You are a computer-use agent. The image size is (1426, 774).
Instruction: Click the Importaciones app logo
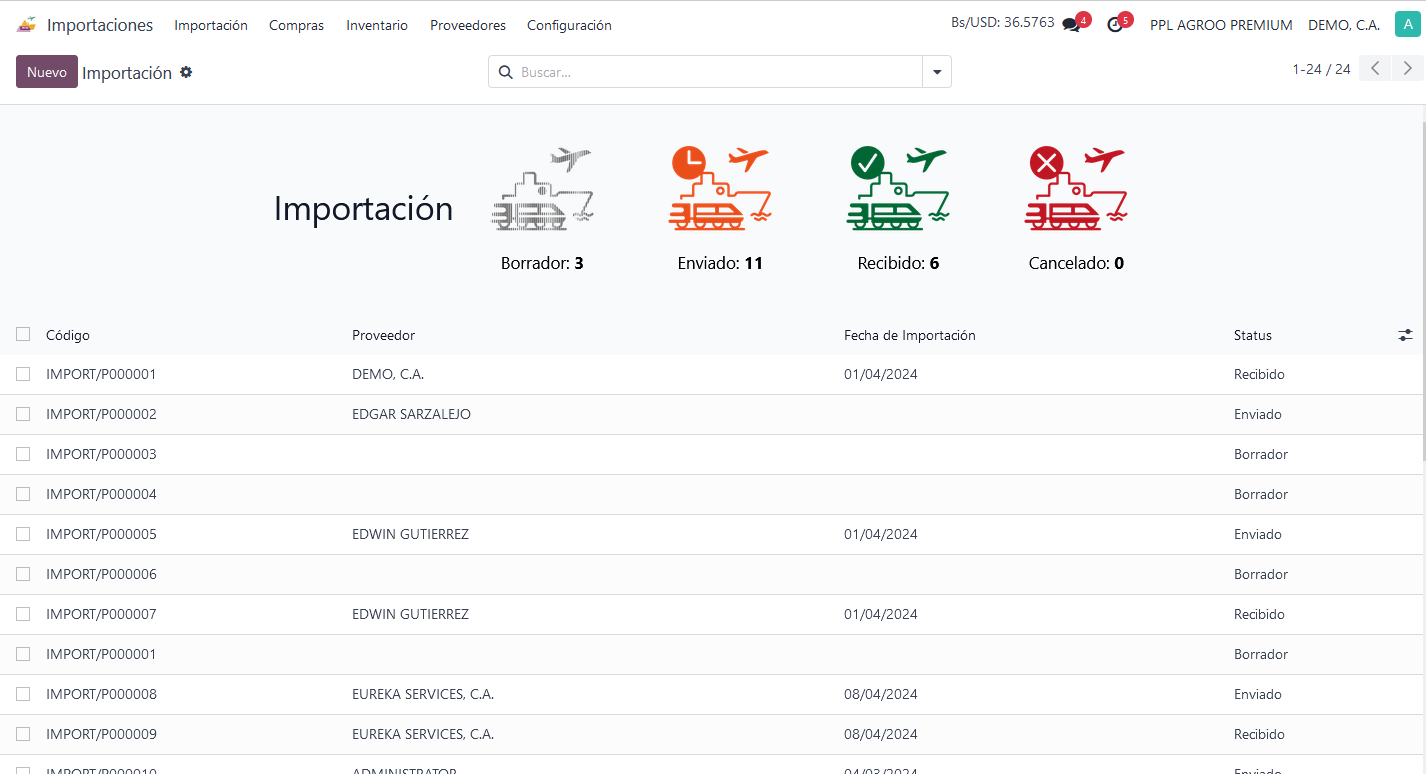(26, 25)
